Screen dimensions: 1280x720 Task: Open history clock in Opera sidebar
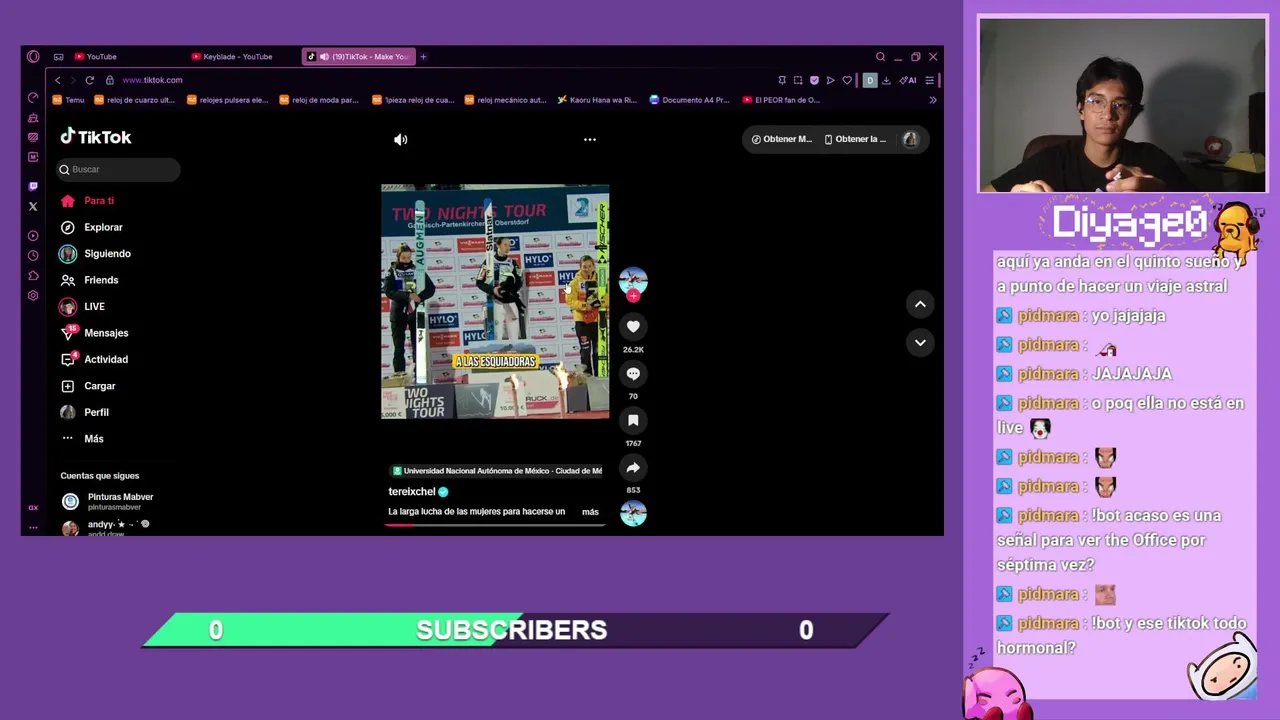33,256
